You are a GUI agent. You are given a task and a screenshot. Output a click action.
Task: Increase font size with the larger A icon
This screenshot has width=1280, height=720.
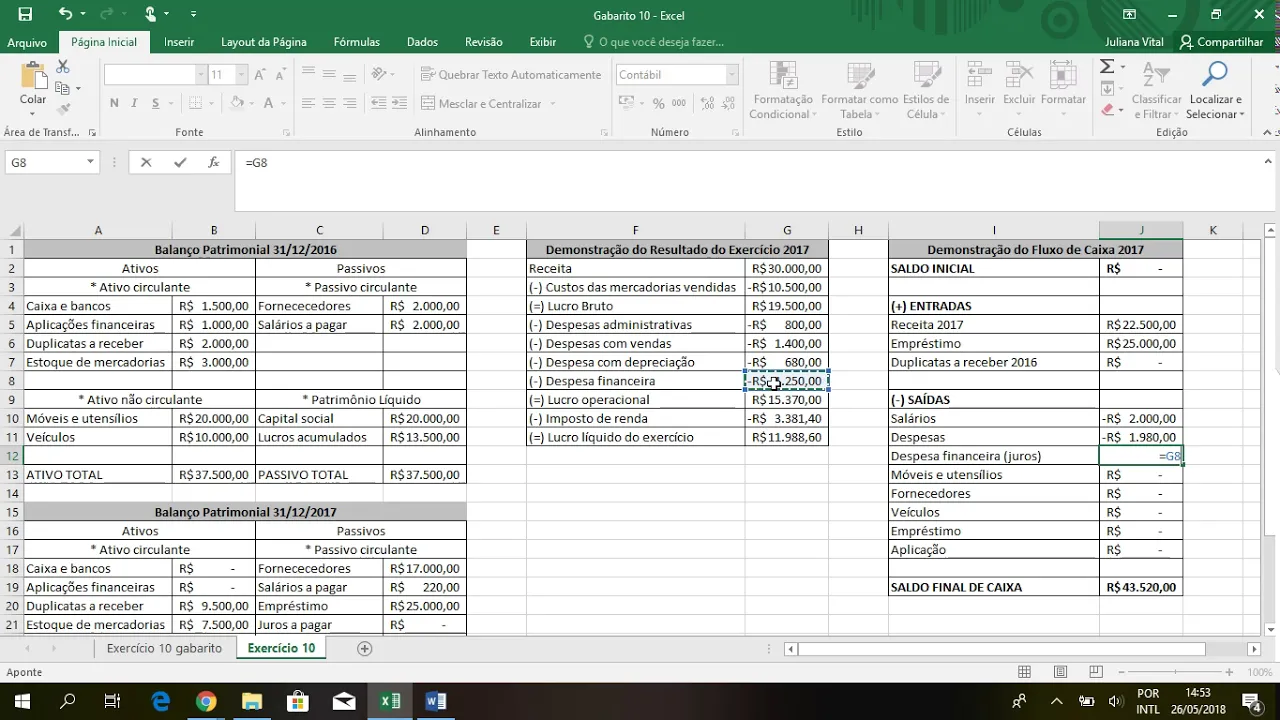point(259,75)
